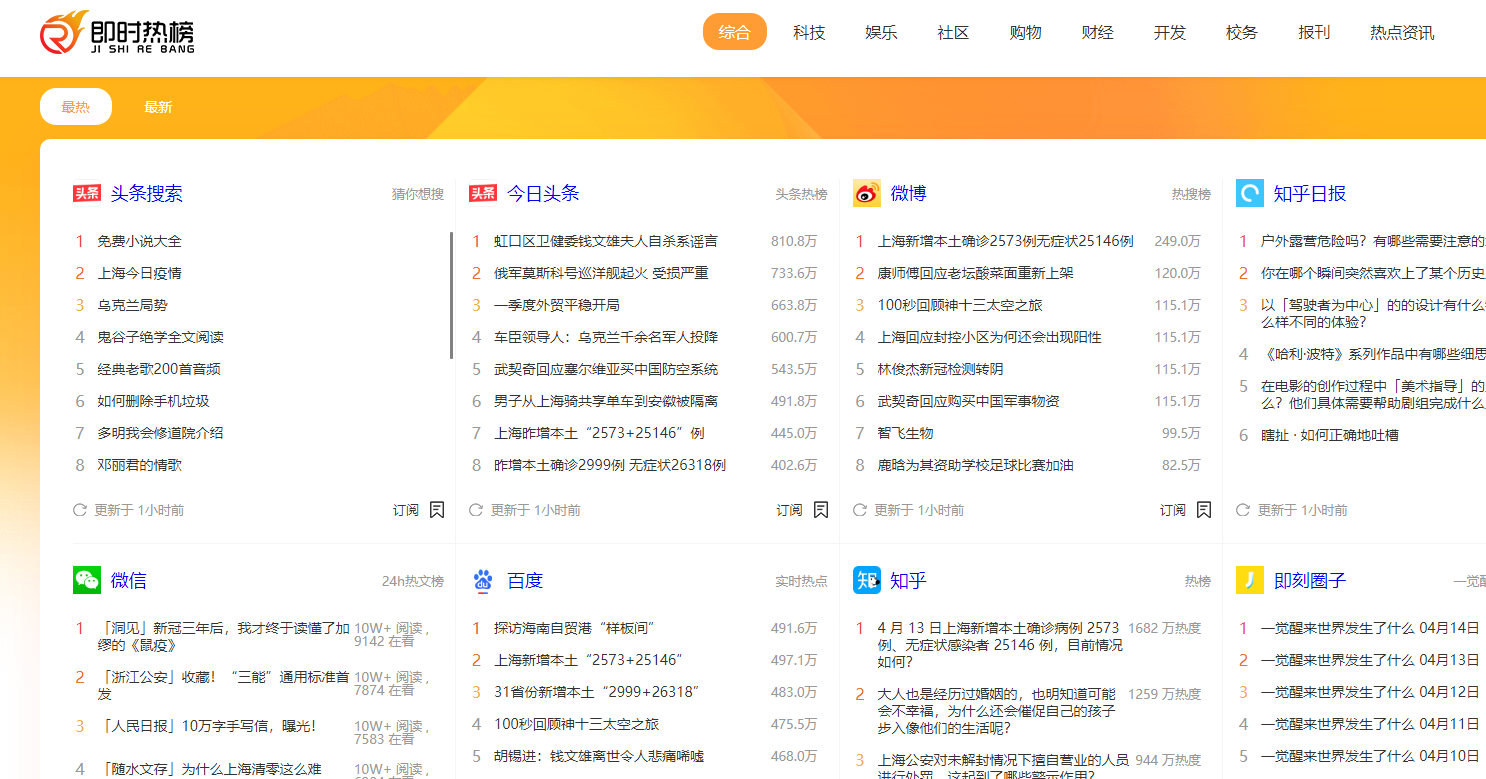Open the 知乎日报 panel icon
Image resolution: width=1486 pixels, height=779 pixels.
pyautogui.click(x=1249, y=192)
